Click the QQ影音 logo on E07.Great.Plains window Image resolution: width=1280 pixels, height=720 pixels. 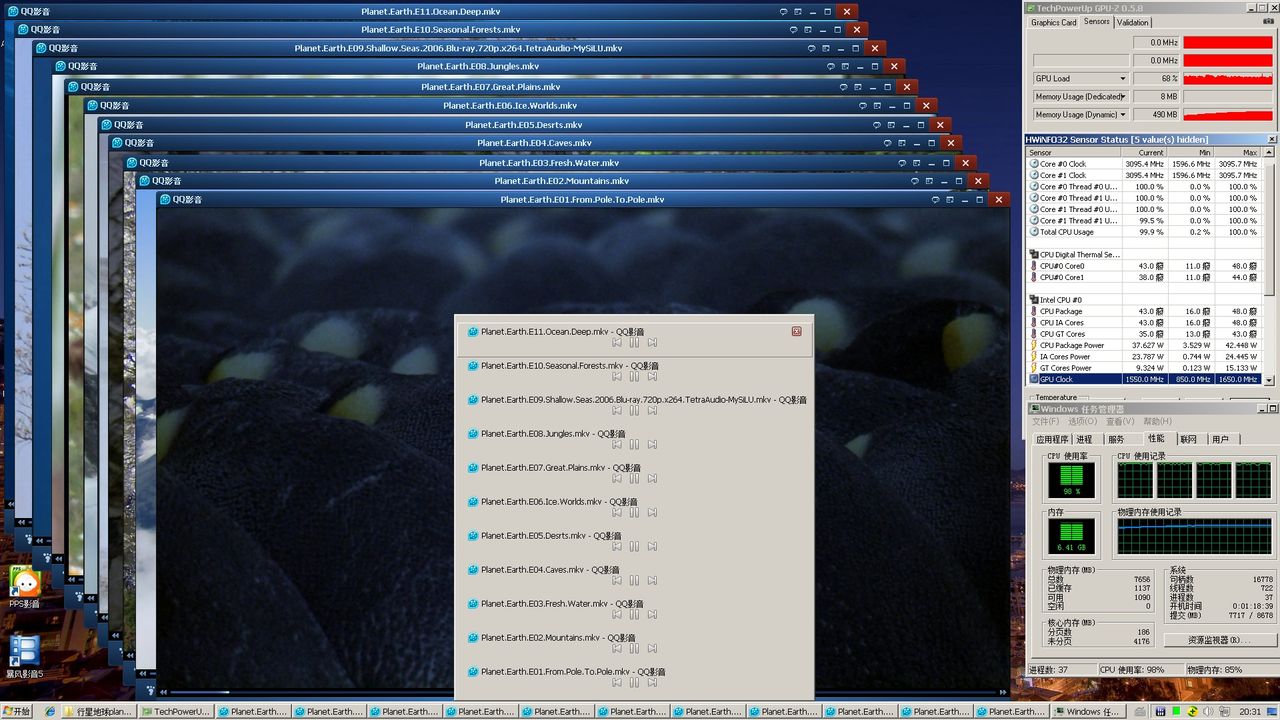[89, 87]
